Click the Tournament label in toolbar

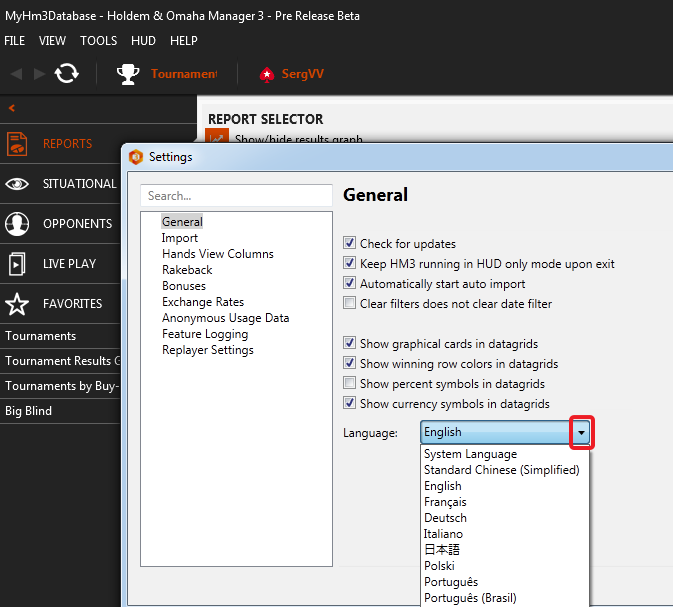click(184, 74)
